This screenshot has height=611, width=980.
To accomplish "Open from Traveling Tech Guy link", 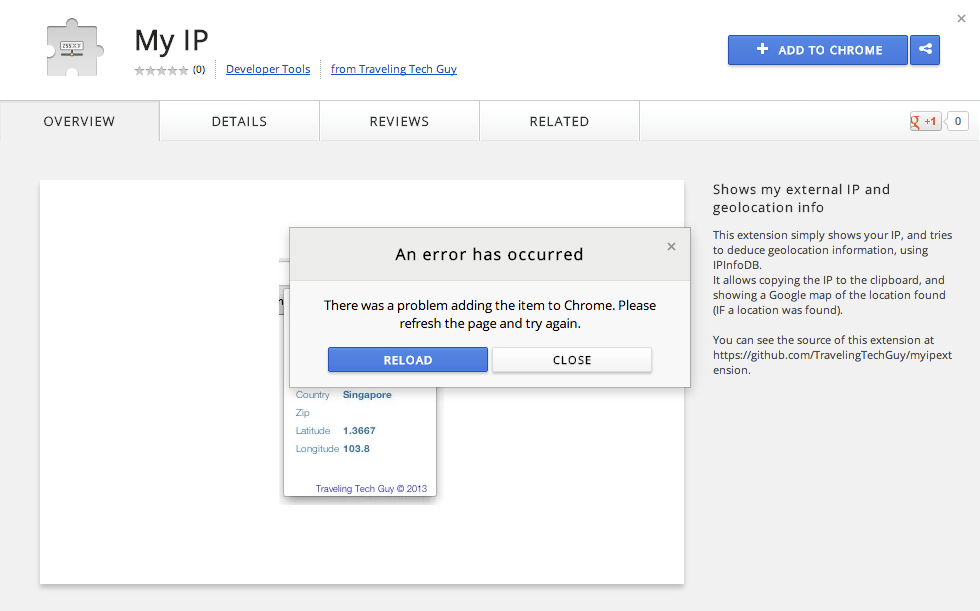I will 394,69.
